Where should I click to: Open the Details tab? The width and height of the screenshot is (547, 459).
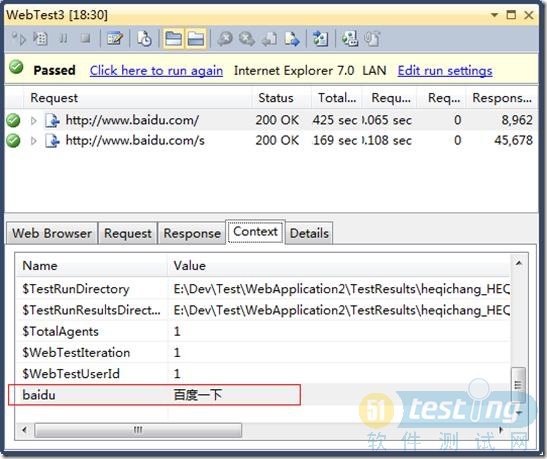309,233
